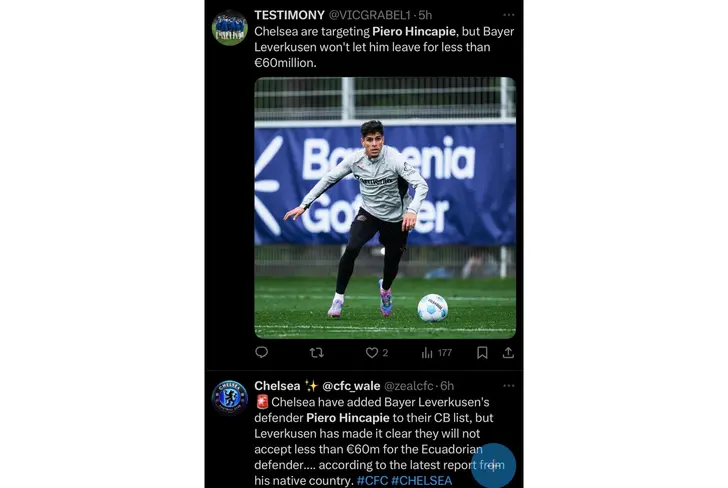This screenshot has height=488, width=728.
Task: Share the TESTIMONY tweet
Action: (x=508, y=353)
